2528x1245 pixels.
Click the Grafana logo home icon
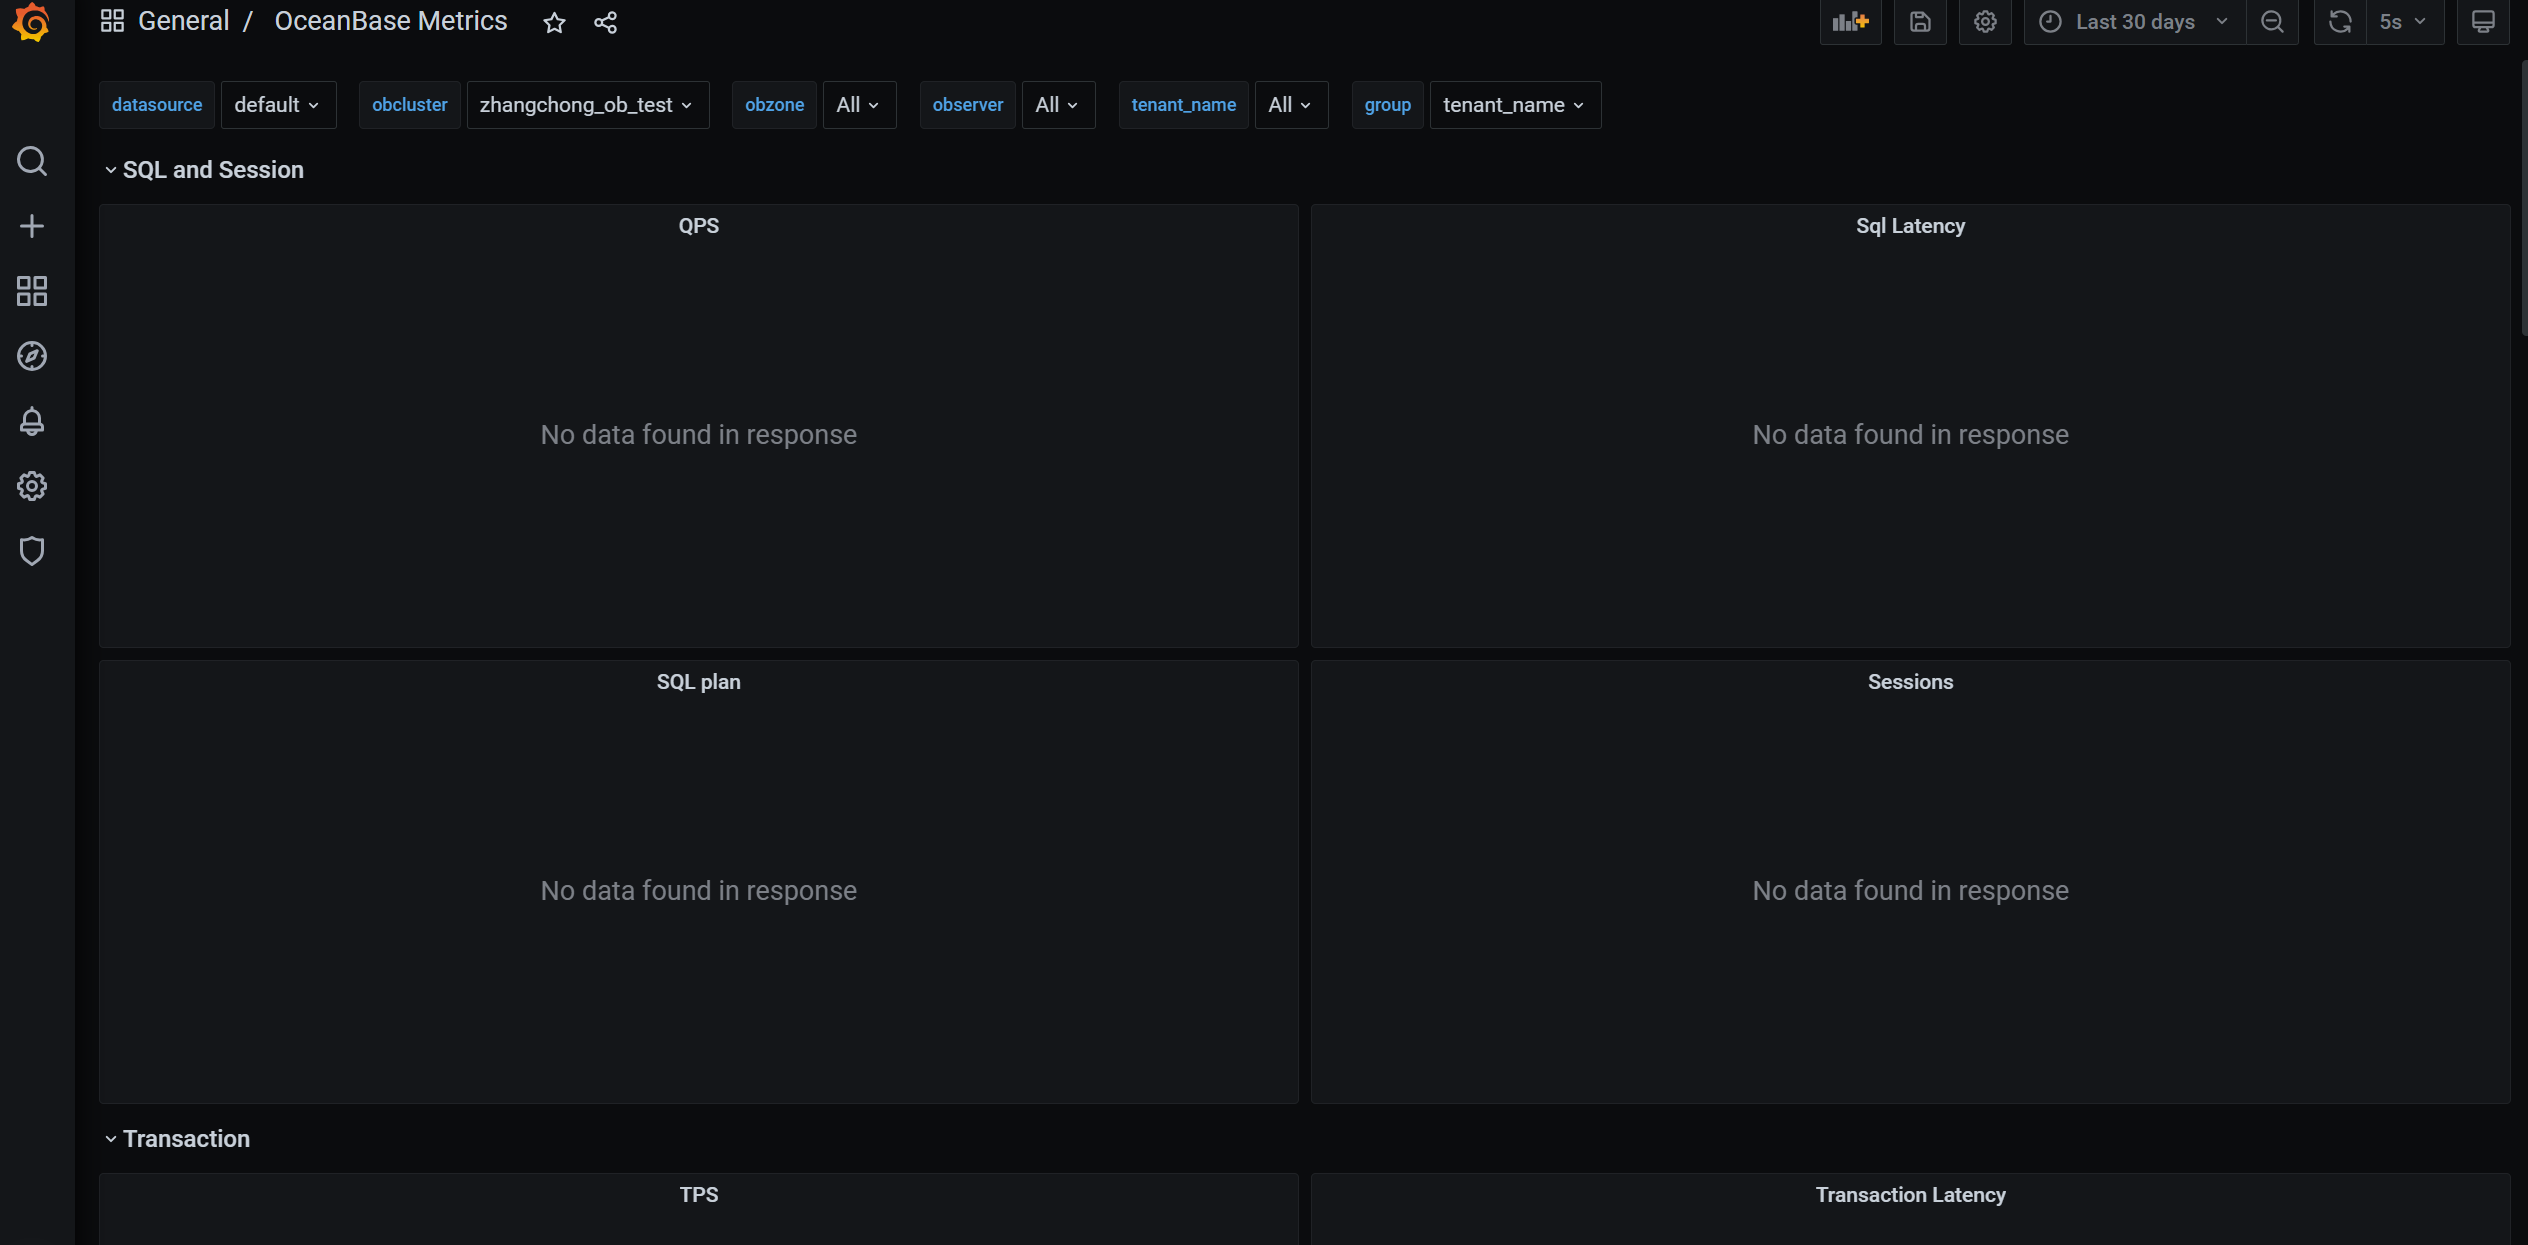tap(32, 22)
